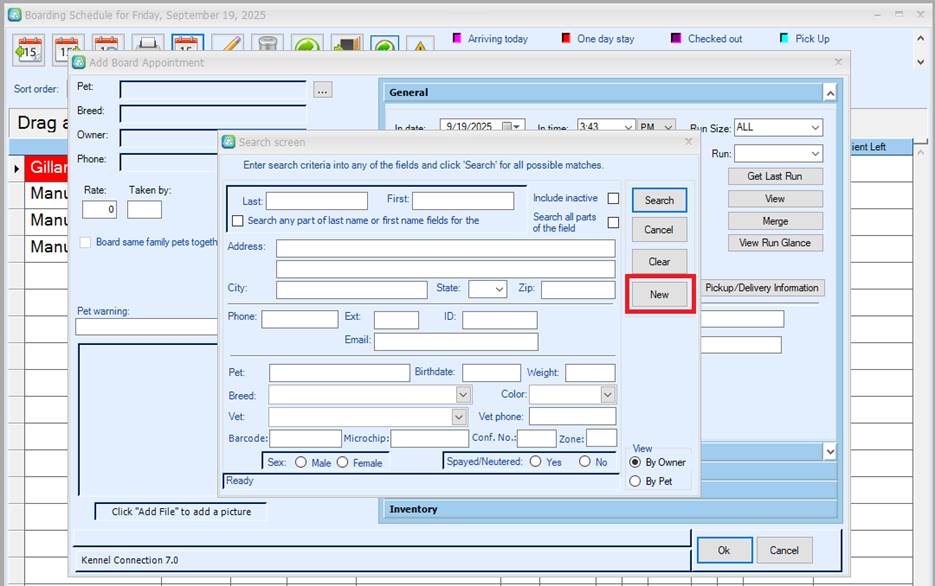Image resolution: width=935 pixels, height=586 pixels.
Task: Click the trash can delete icon
Action: [266, 47]
